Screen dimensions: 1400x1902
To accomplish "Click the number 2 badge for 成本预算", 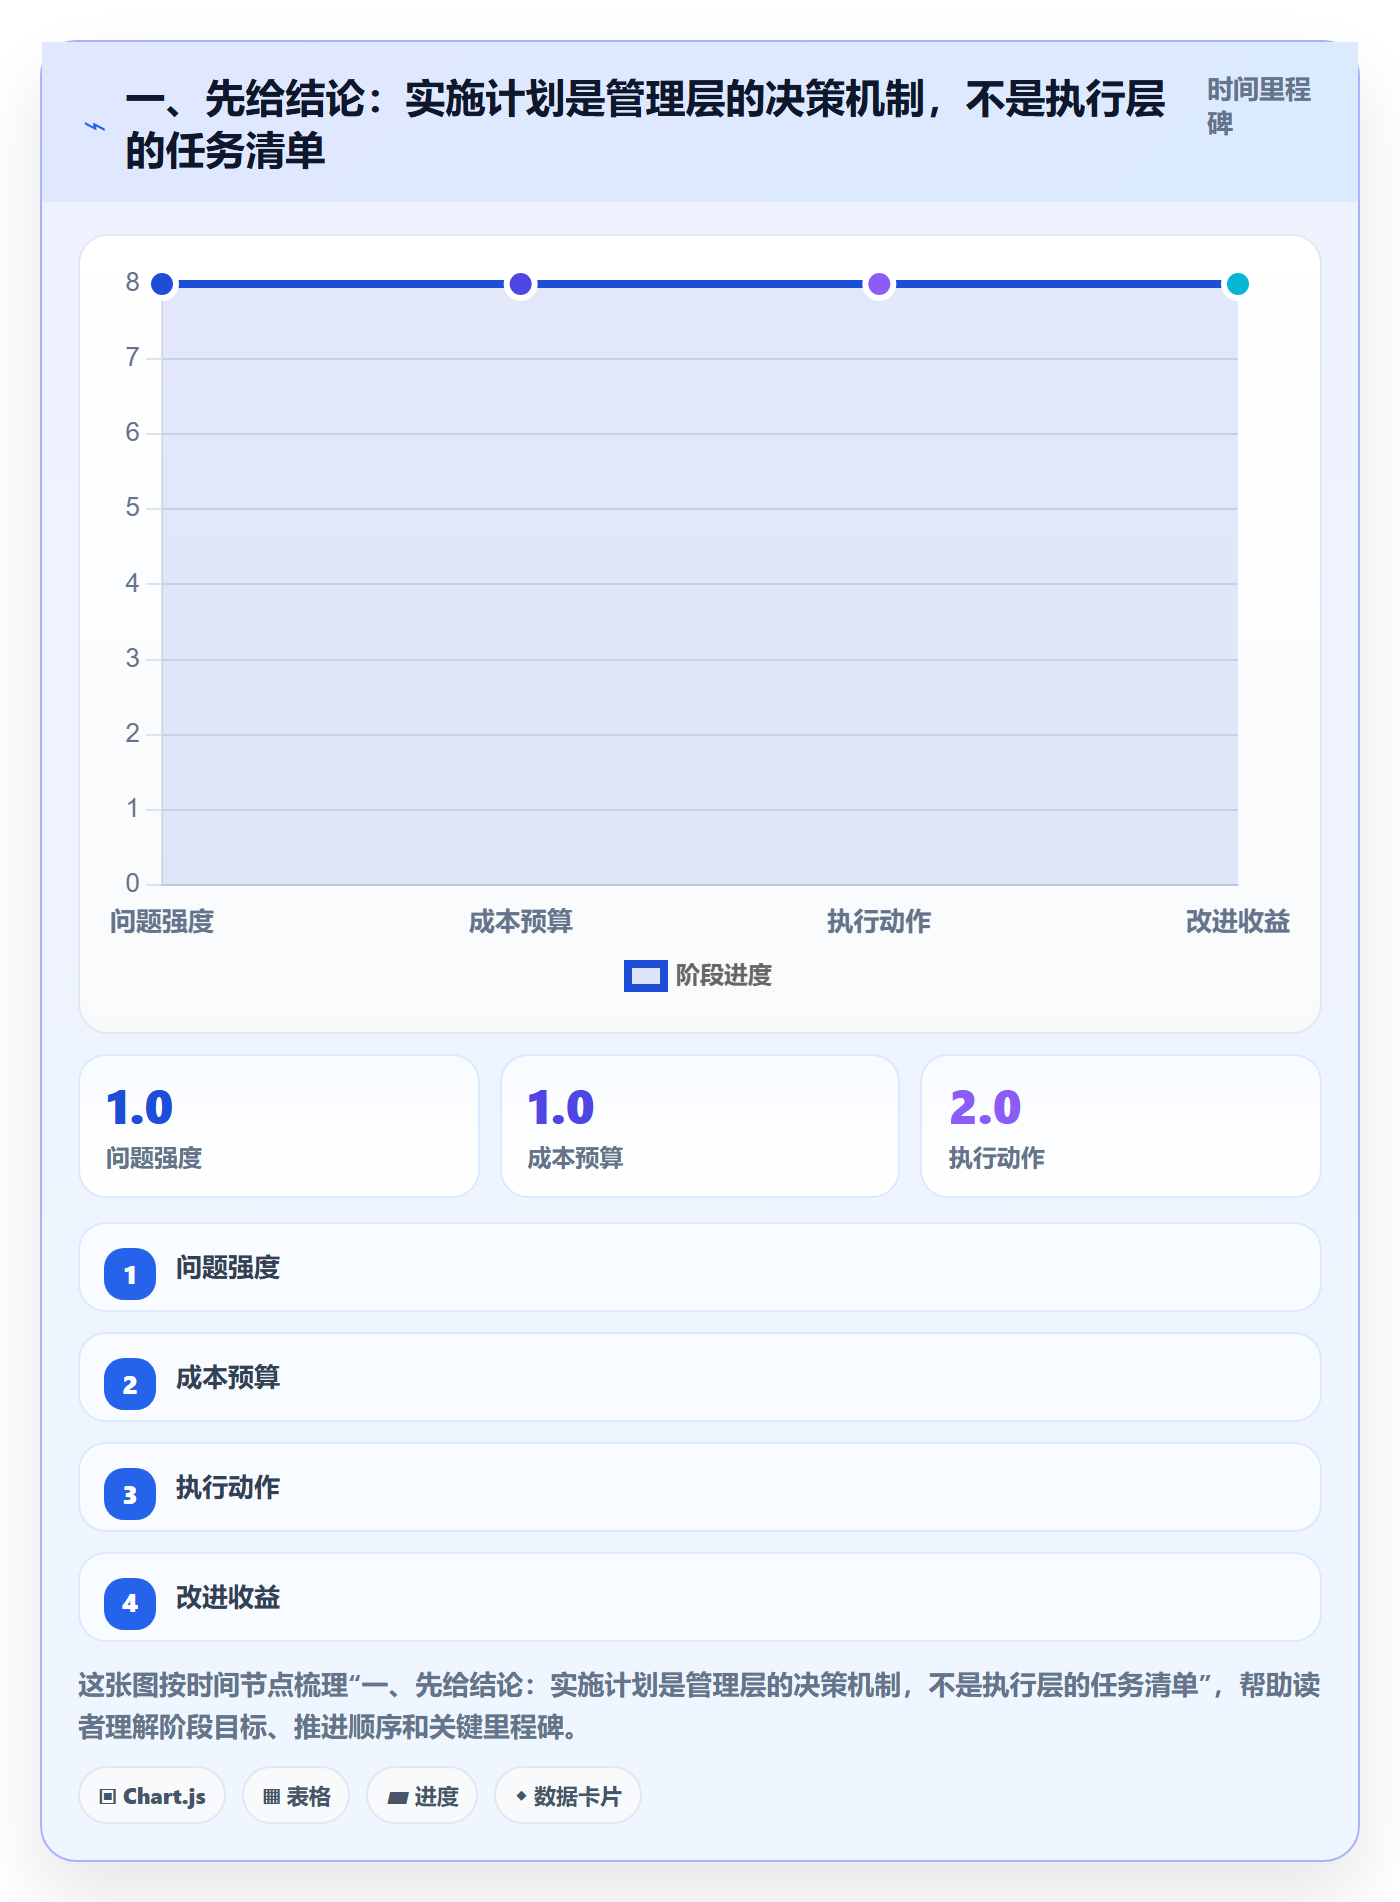I will click(130, 1384).
